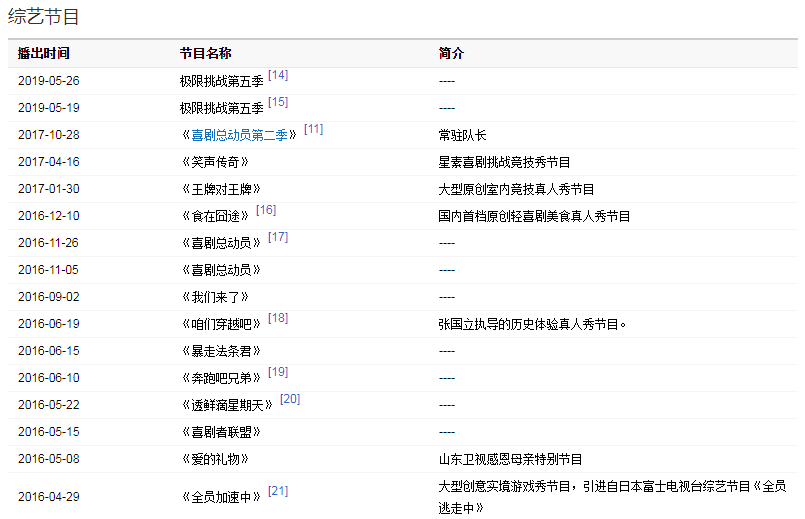Click the 综艺节目 section heading
Screen dimensions: 805x519
pos(44,17)
